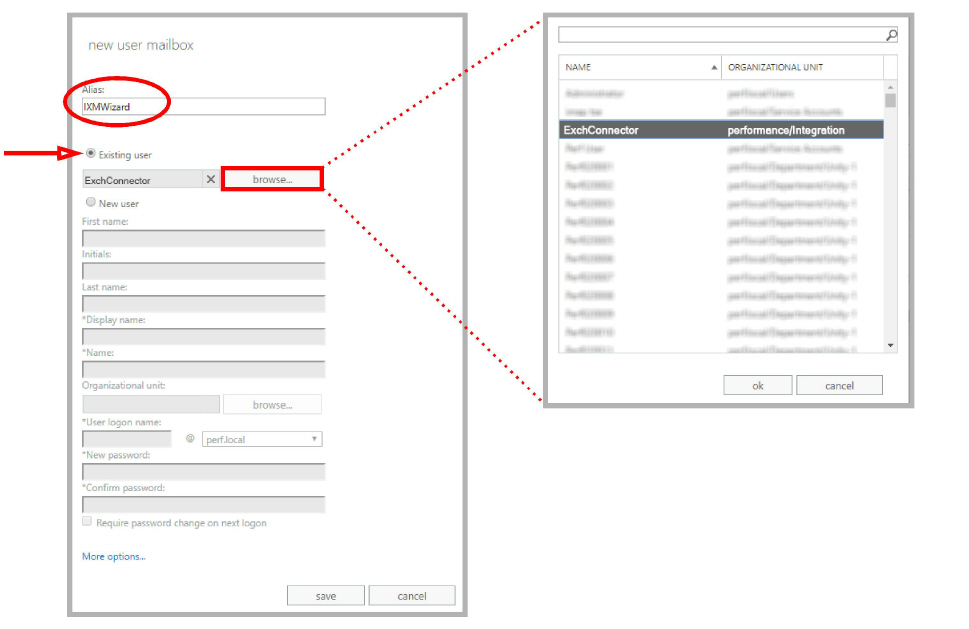Click browse for Organizational unit
Viewport: 969px width, 629px height.
coord(273,405)
